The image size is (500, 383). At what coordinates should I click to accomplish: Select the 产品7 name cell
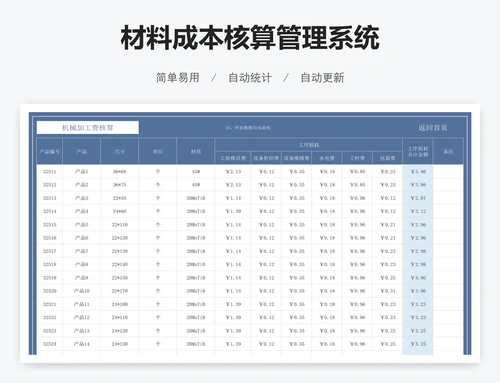[81, 251]
